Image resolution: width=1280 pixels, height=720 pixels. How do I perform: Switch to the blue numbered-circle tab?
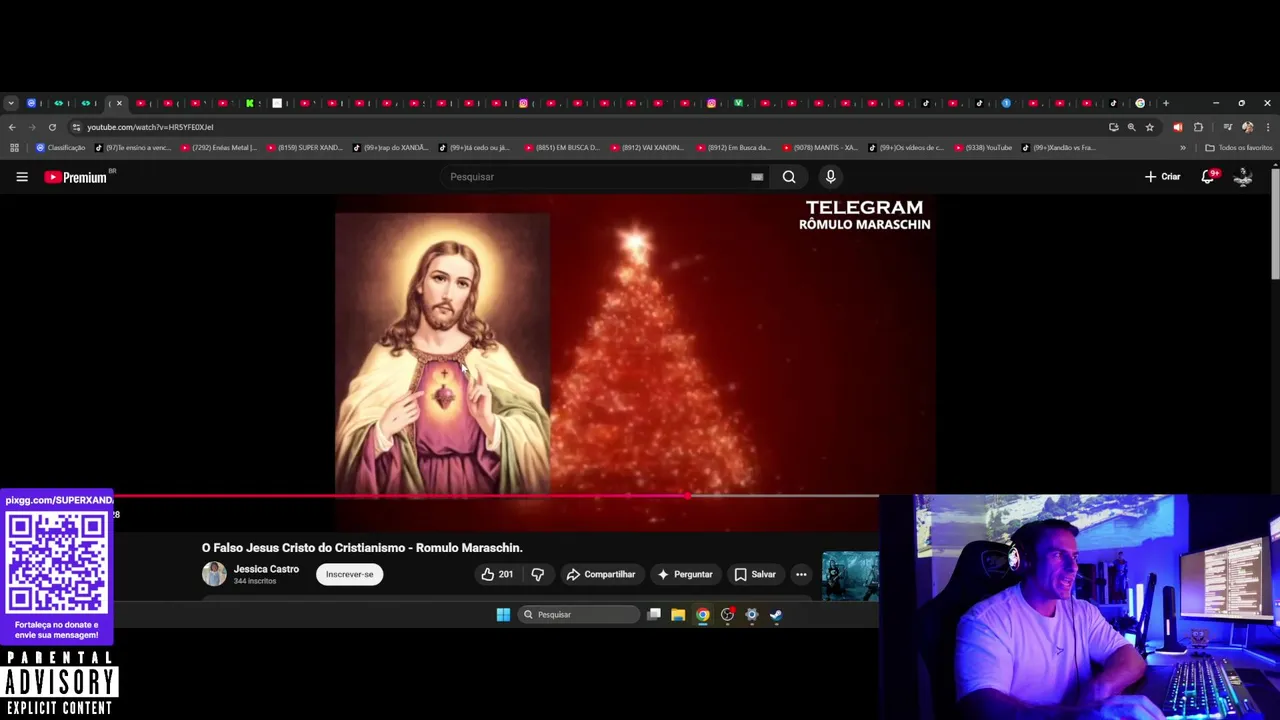1006,103
